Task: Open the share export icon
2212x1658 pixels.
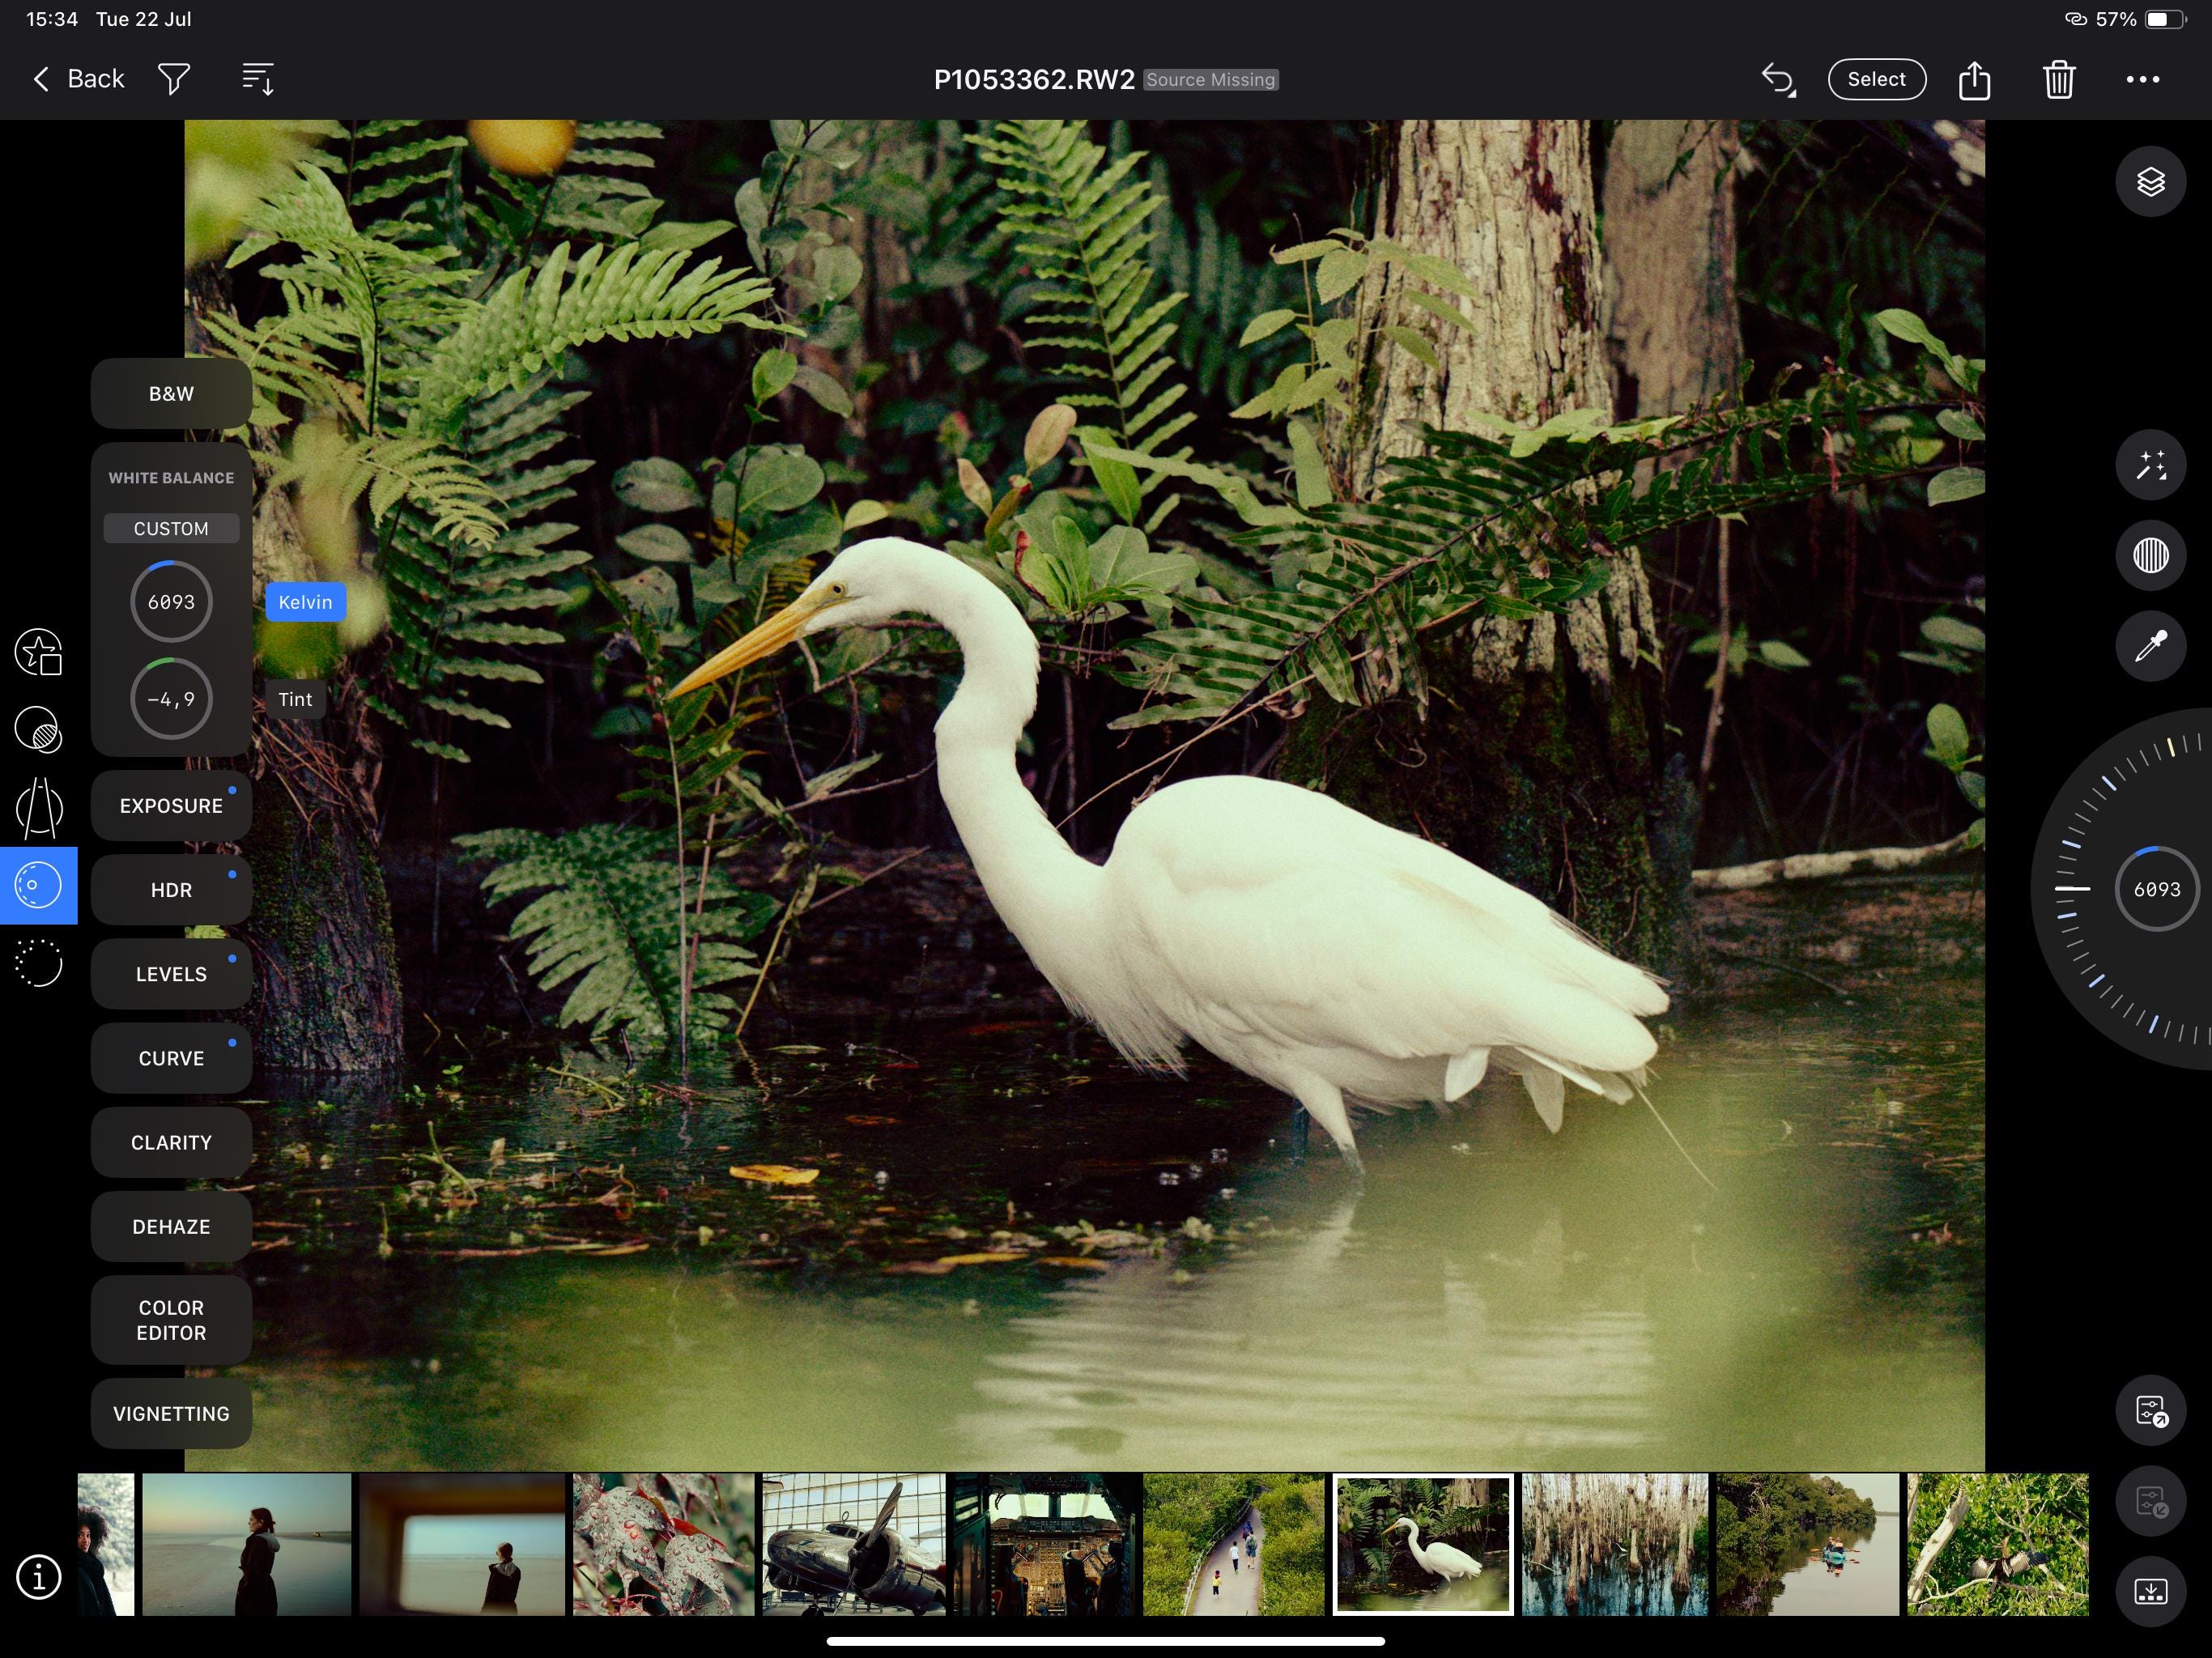Action: click(x=1974, y=79)
